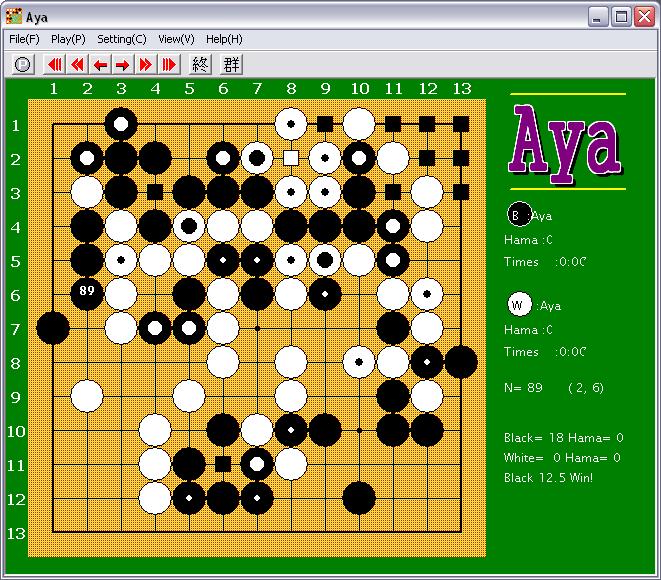The height and width of the screenshot is (580, 661).
Task: Click white stone at column 2 row 9
Action: coord(87,396)
